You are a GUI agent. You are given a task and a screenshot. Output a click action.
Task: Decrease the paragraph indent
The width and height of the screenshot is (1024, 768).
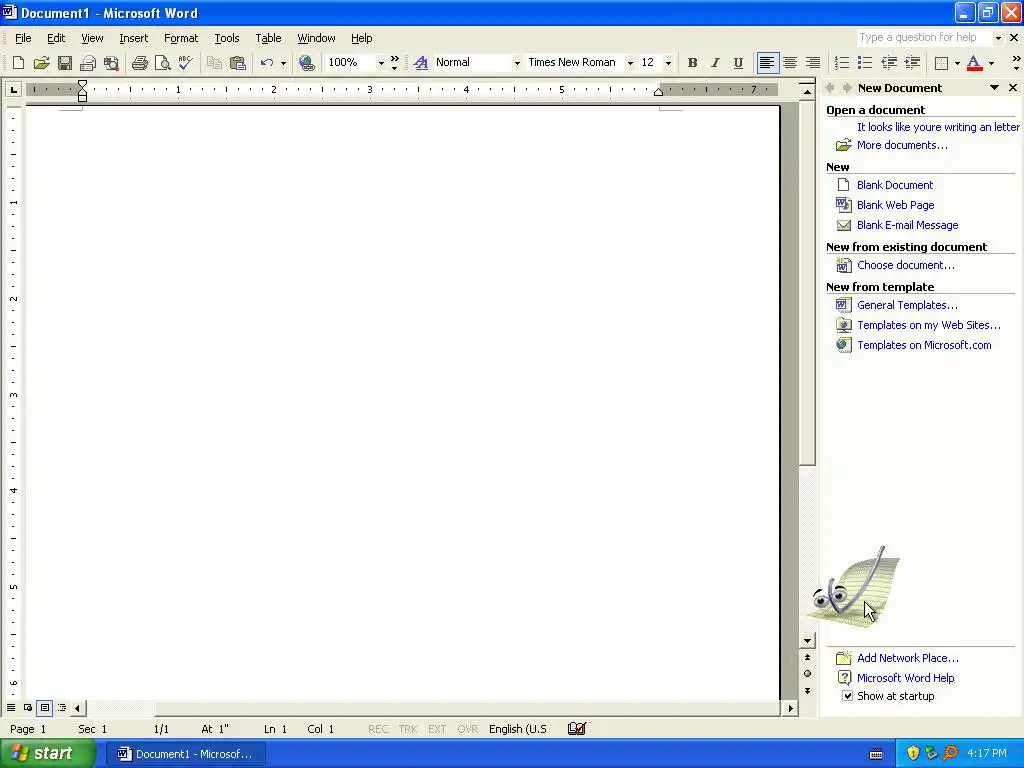click(x=889, y=63)
